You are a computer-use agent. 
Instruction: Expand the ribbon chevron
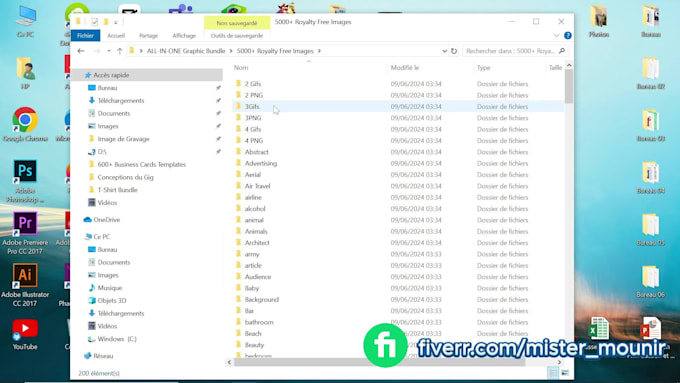(556, 36)
